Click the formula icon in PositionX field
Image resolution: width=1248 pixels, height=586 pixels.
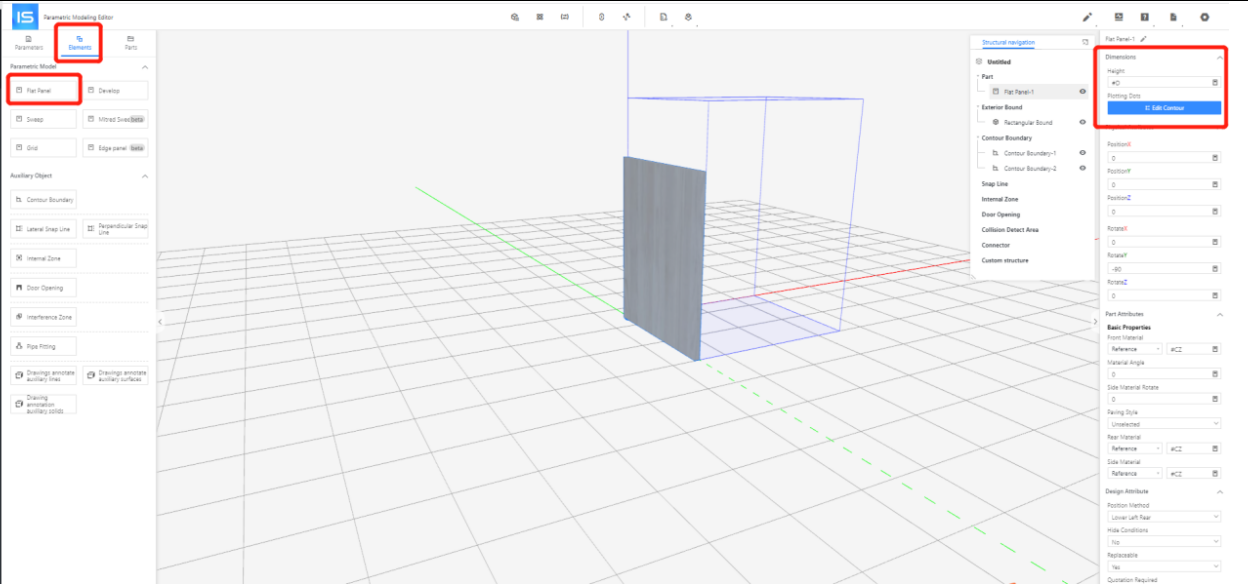click(x=1215, y=158)
